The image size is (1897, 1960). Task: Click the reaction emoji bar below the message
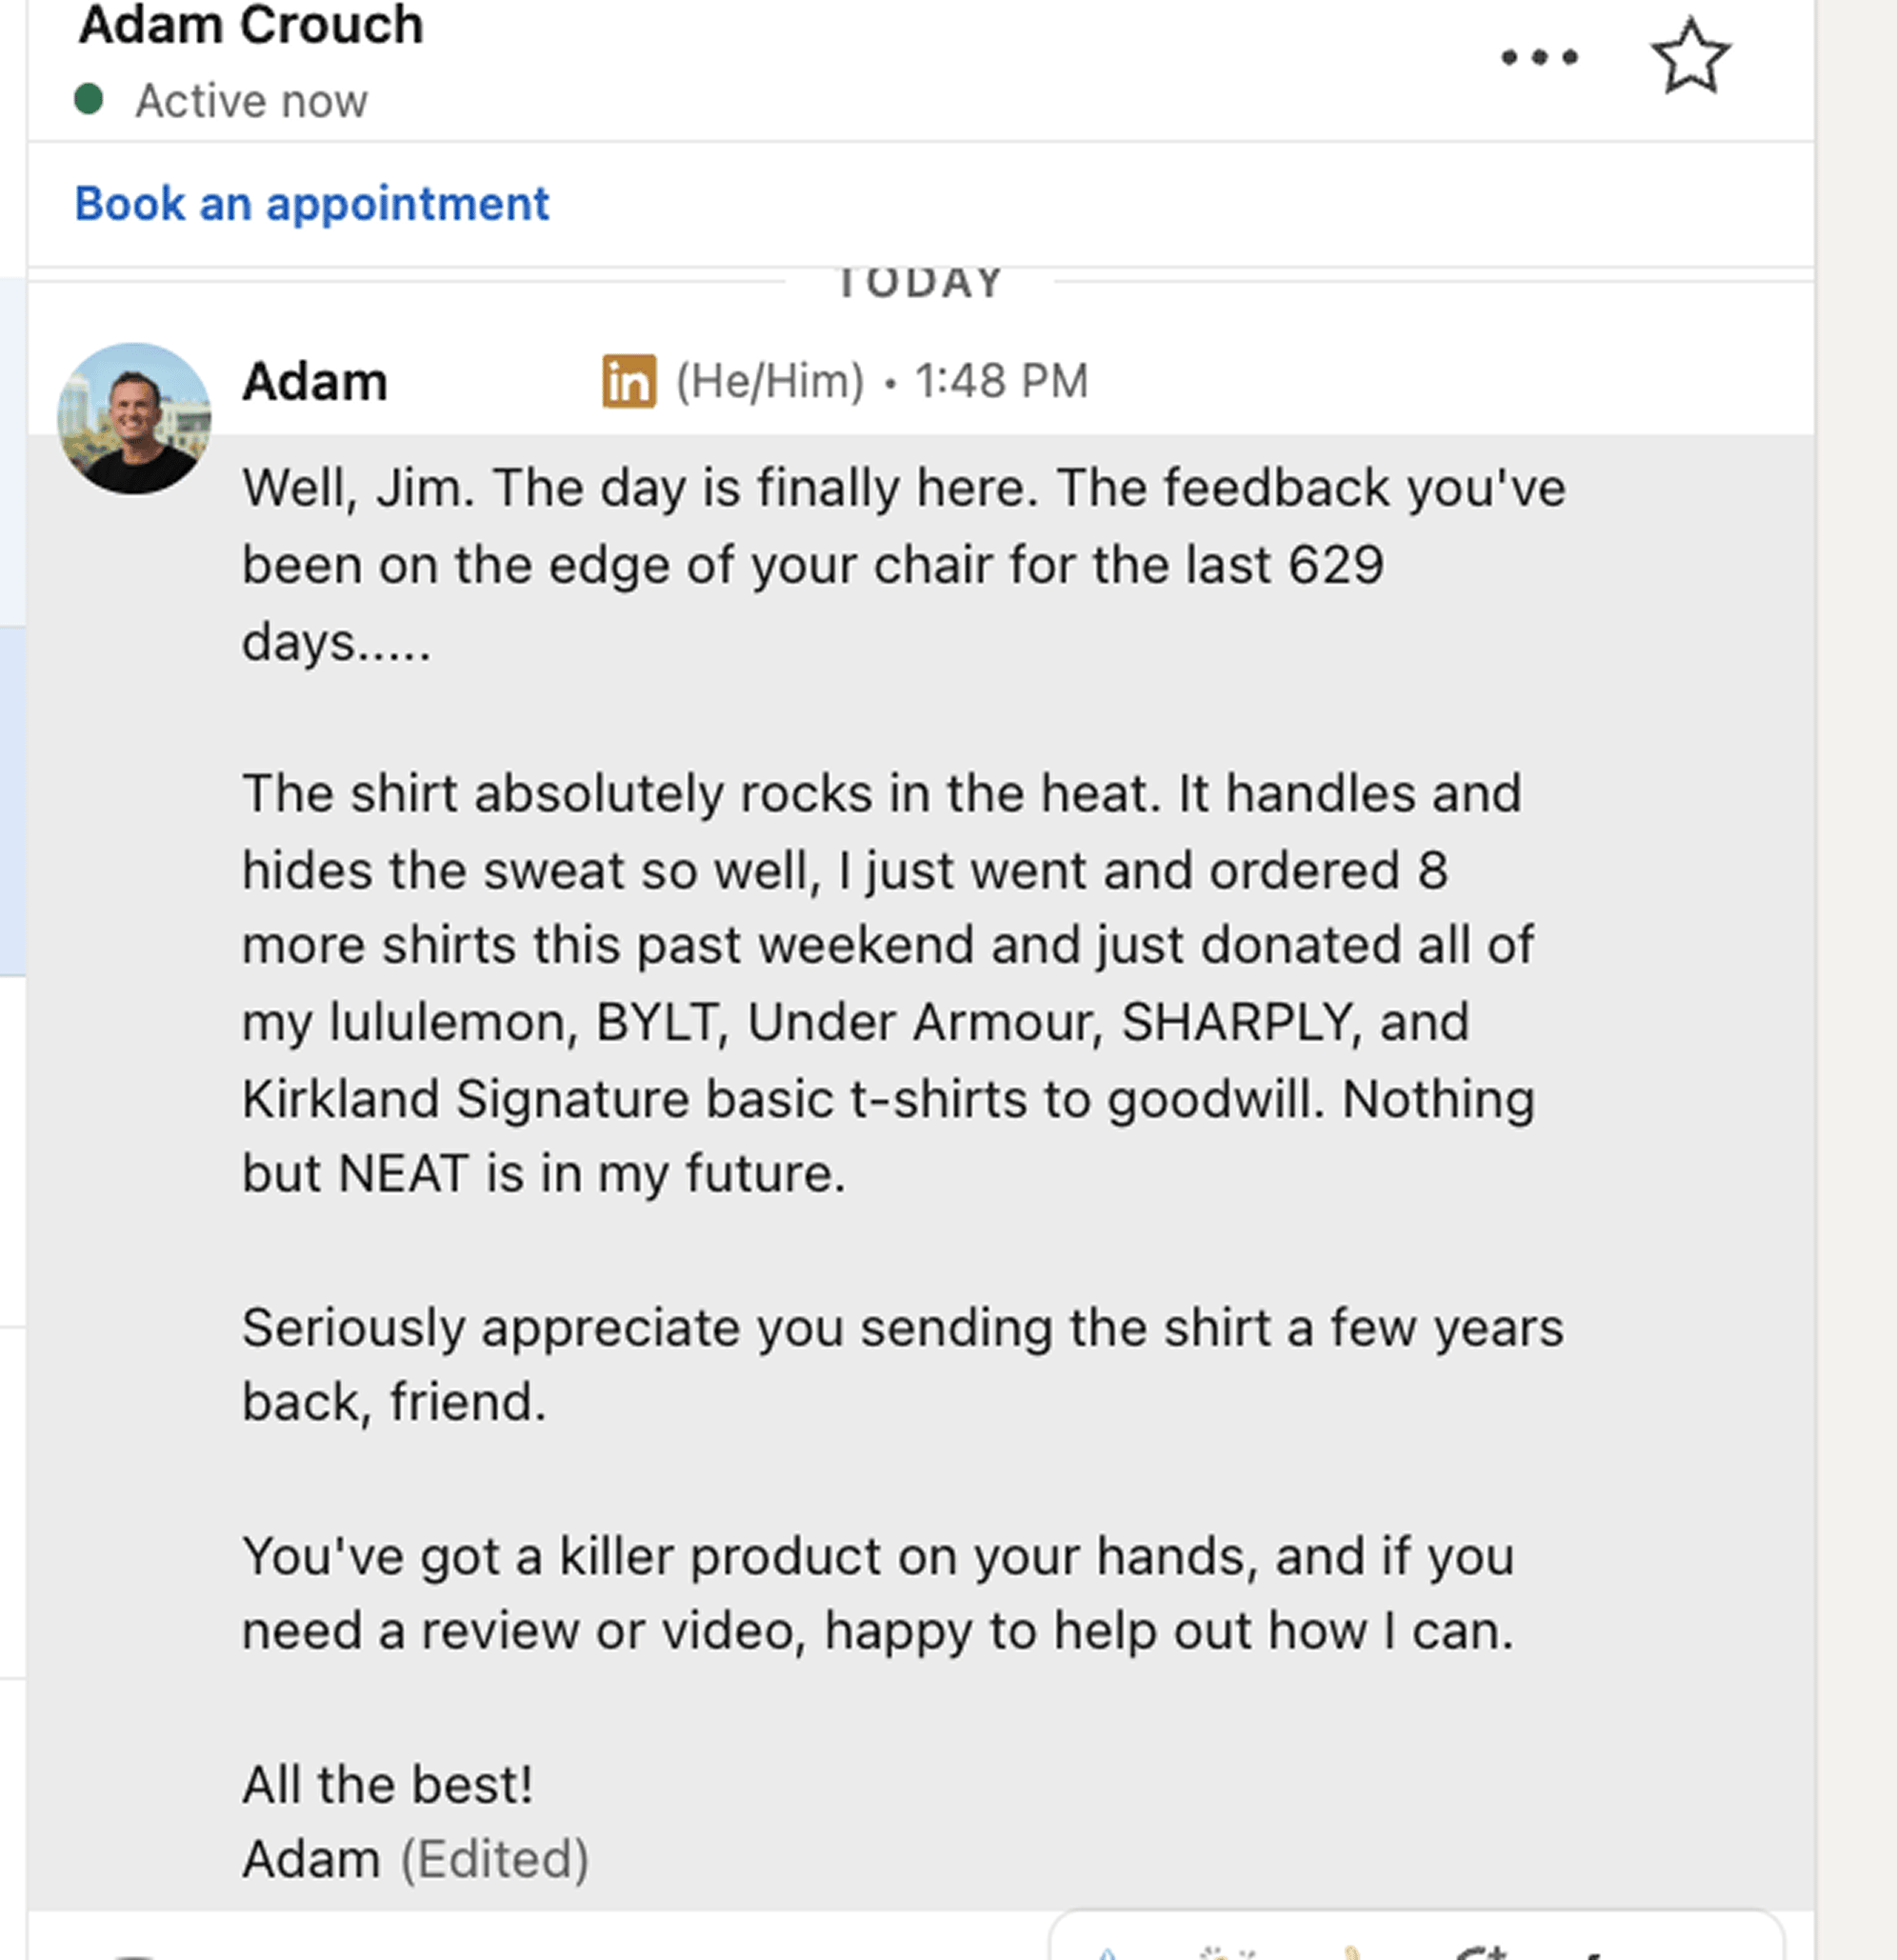[1415, 1938]
